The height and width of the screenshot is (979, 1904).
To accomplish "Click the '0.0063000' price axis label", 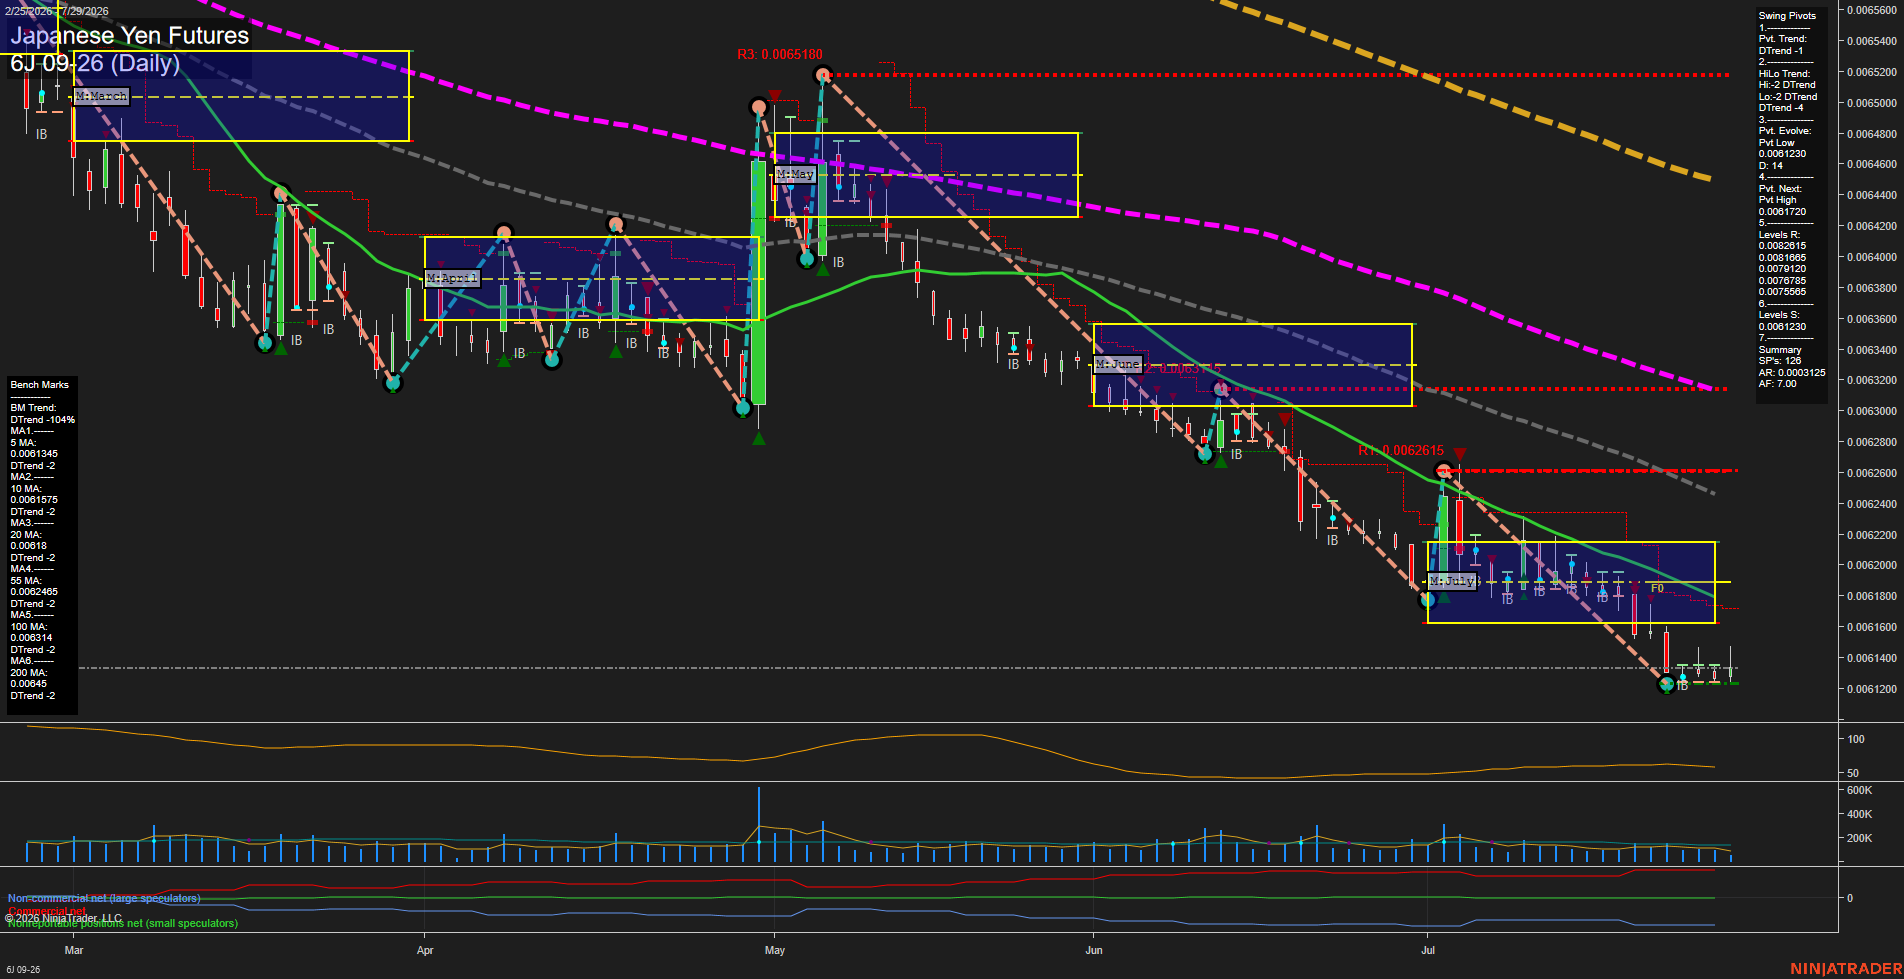I will 1872,411.
